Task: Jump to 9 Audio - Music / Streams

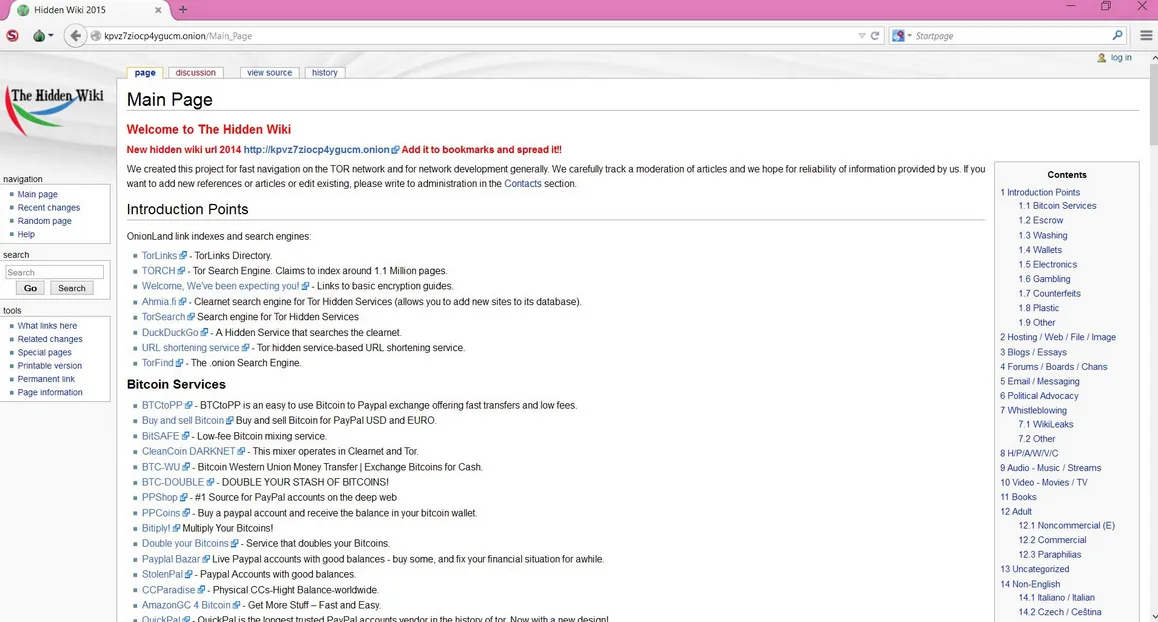Action: click(1050, 468)
